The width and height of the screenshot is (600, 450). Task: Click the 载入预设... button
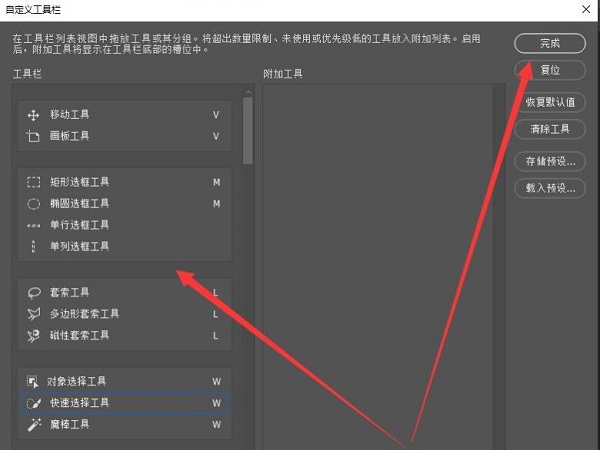(550, 188)
